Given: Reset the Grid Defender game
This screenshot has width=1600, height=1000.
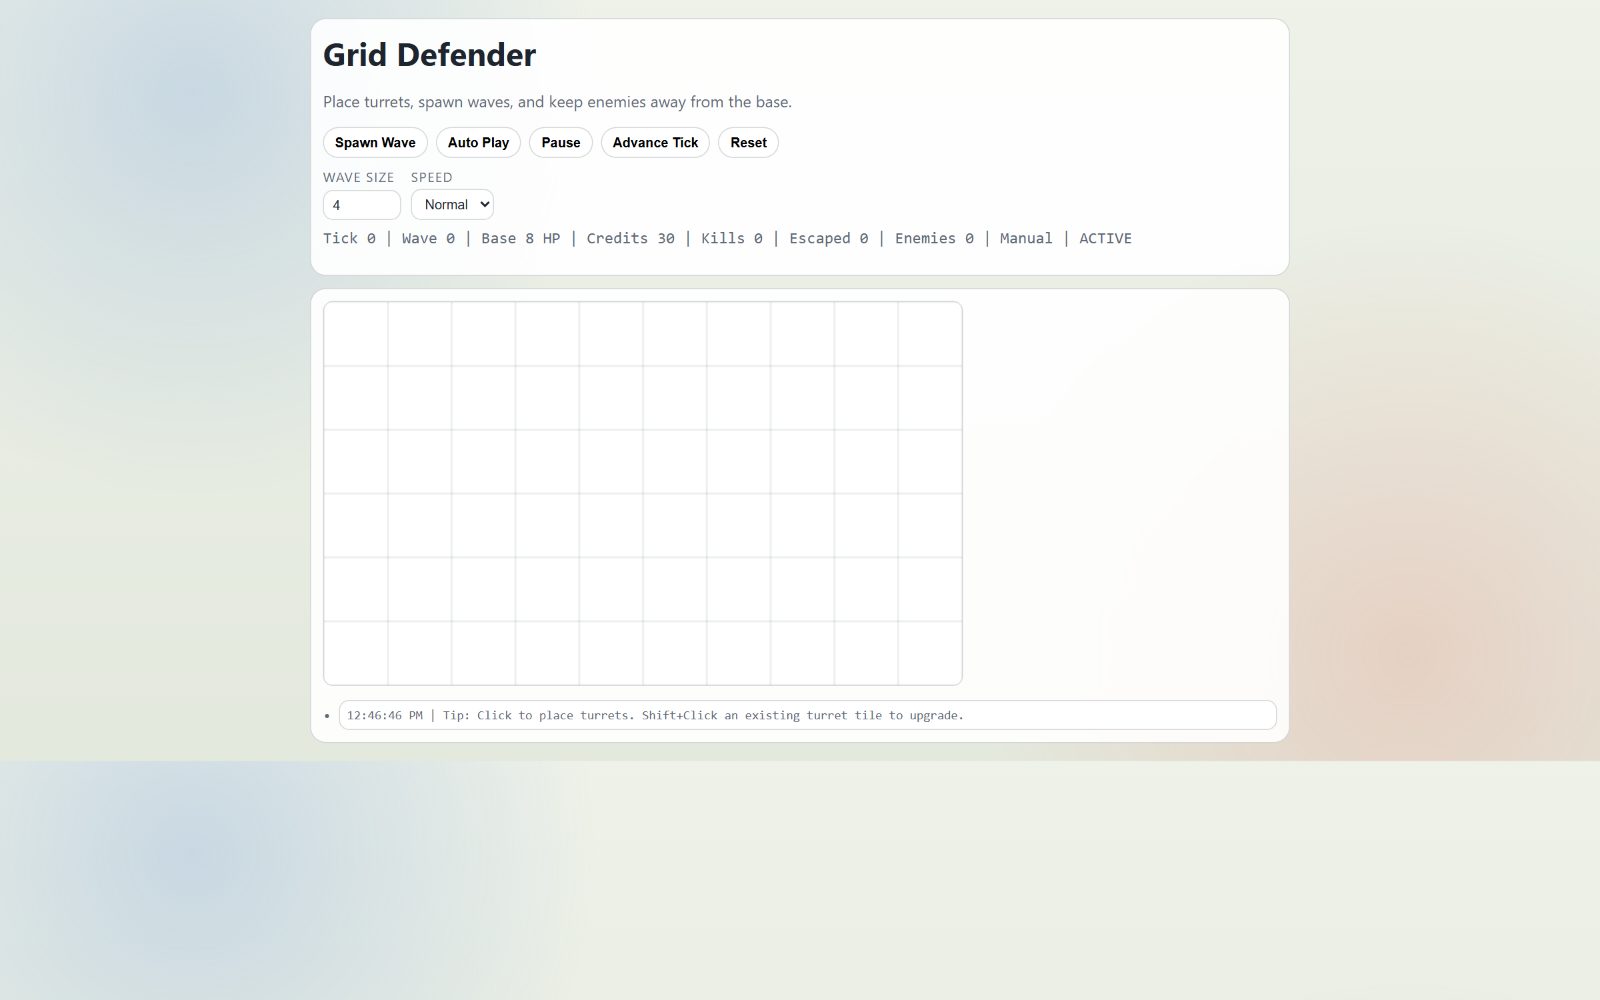Looking at the screenshot, I should [x=748, y=143].
